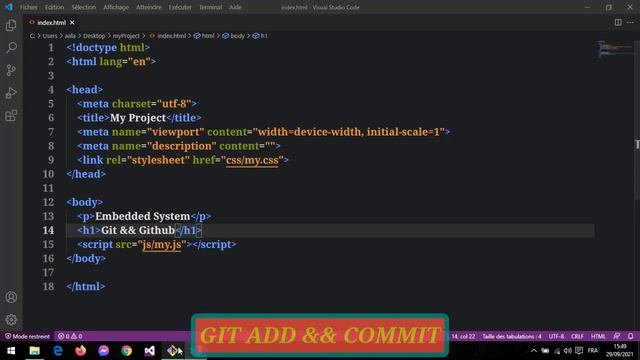This screenshot has height=360, width=640.
Task: Open editor More Actions ellipsis
Action: pyautogui.click(x=630, y=22)
